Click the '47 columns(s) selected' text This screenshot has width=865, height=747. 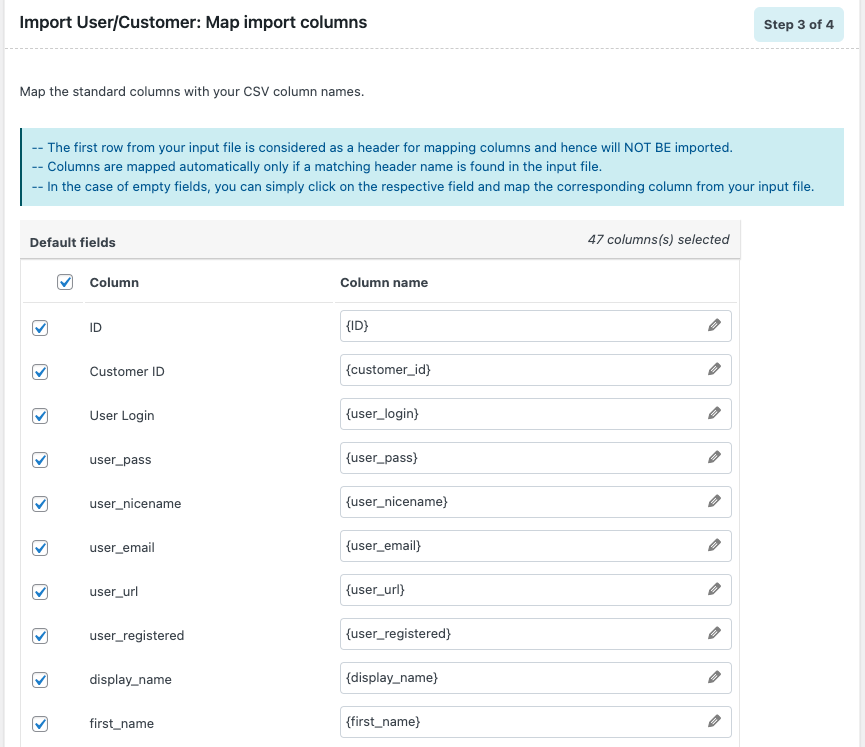658,239
